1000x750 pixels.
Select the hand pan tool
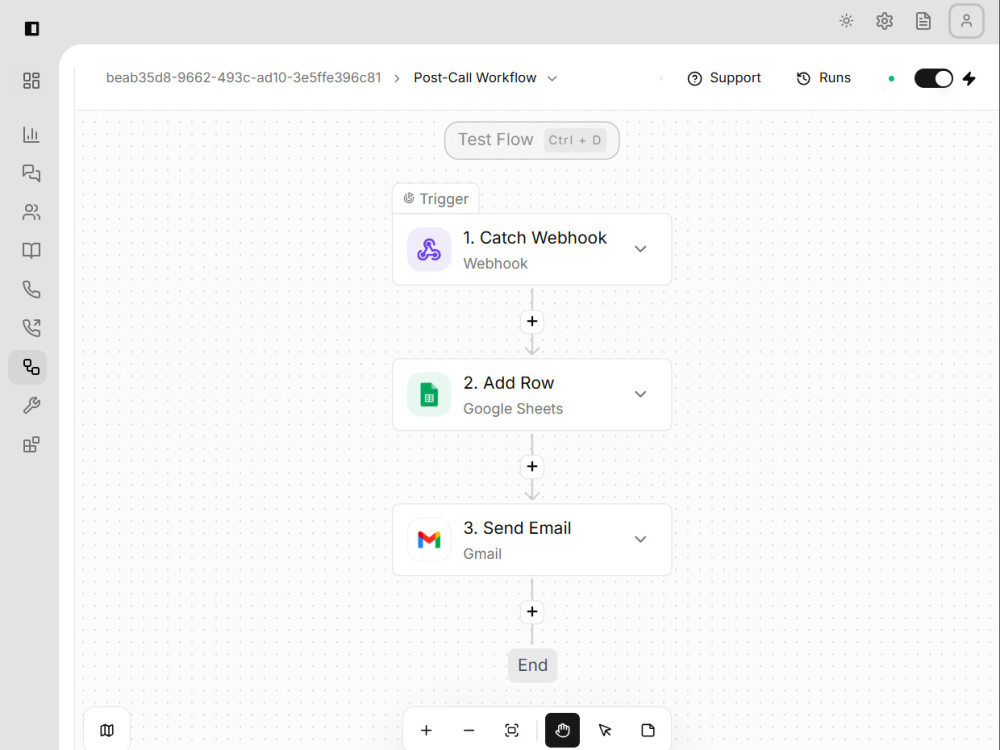[x=562, y=730]
